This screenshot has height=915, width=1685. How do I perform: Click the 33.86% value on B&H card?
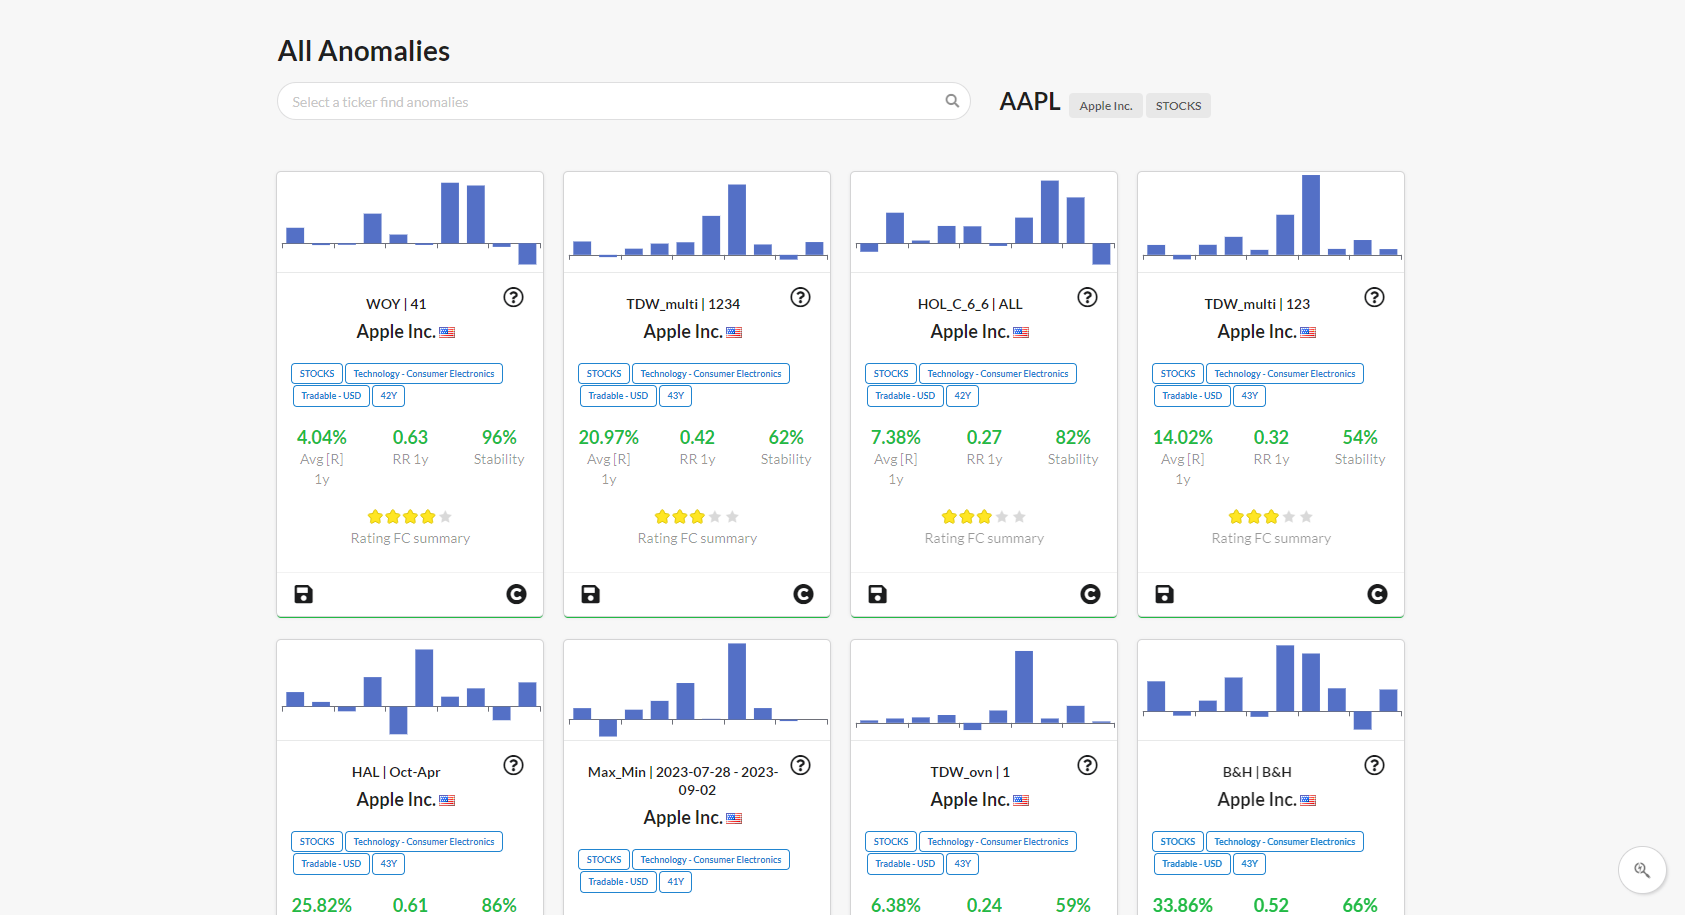(x=1183, y=905)
